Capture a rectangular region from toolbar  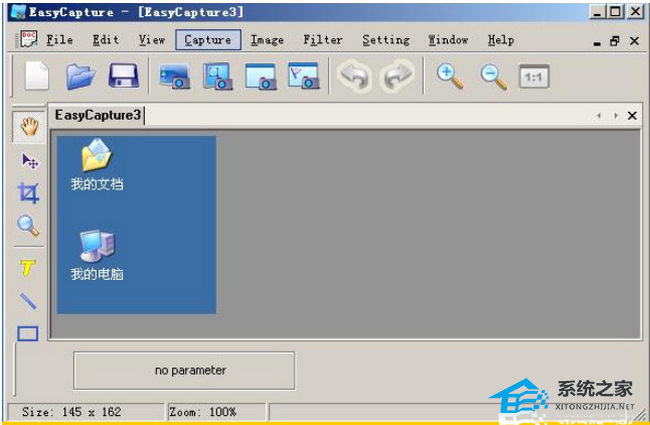point(218,76)
